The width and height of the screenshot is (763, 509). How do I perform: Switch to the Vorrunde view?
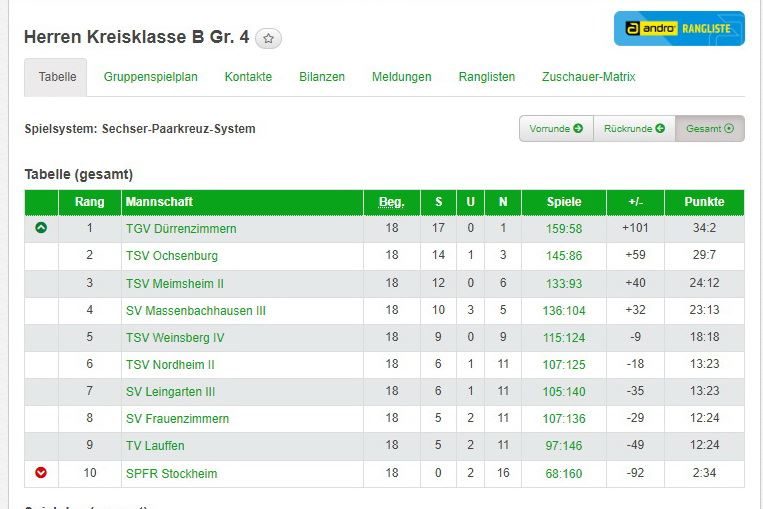click(556, 129)
